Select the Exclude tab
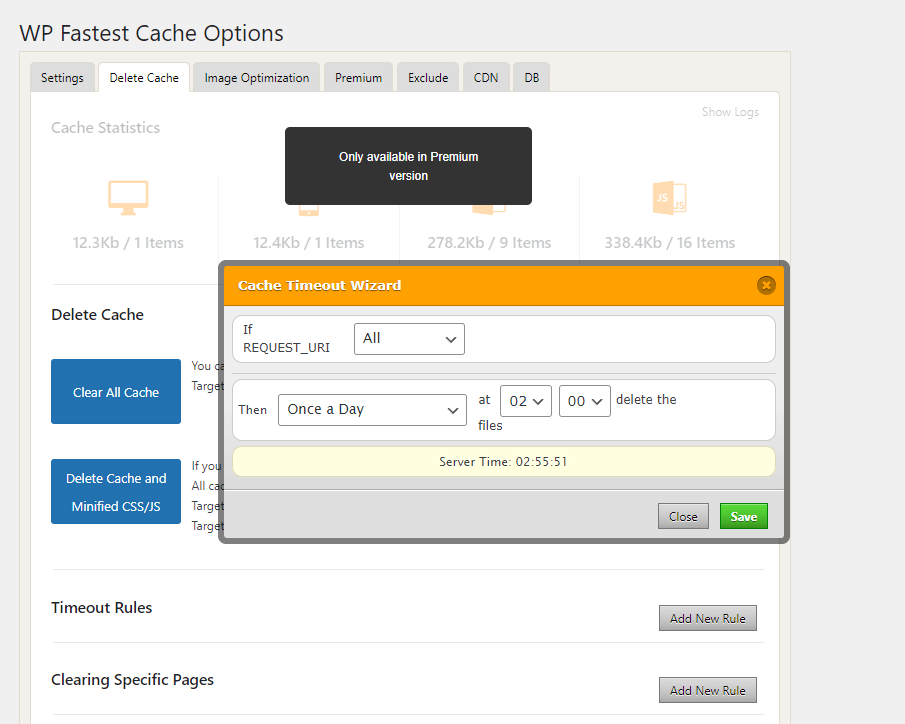This screenshot has width=905, height=724. 428,78
